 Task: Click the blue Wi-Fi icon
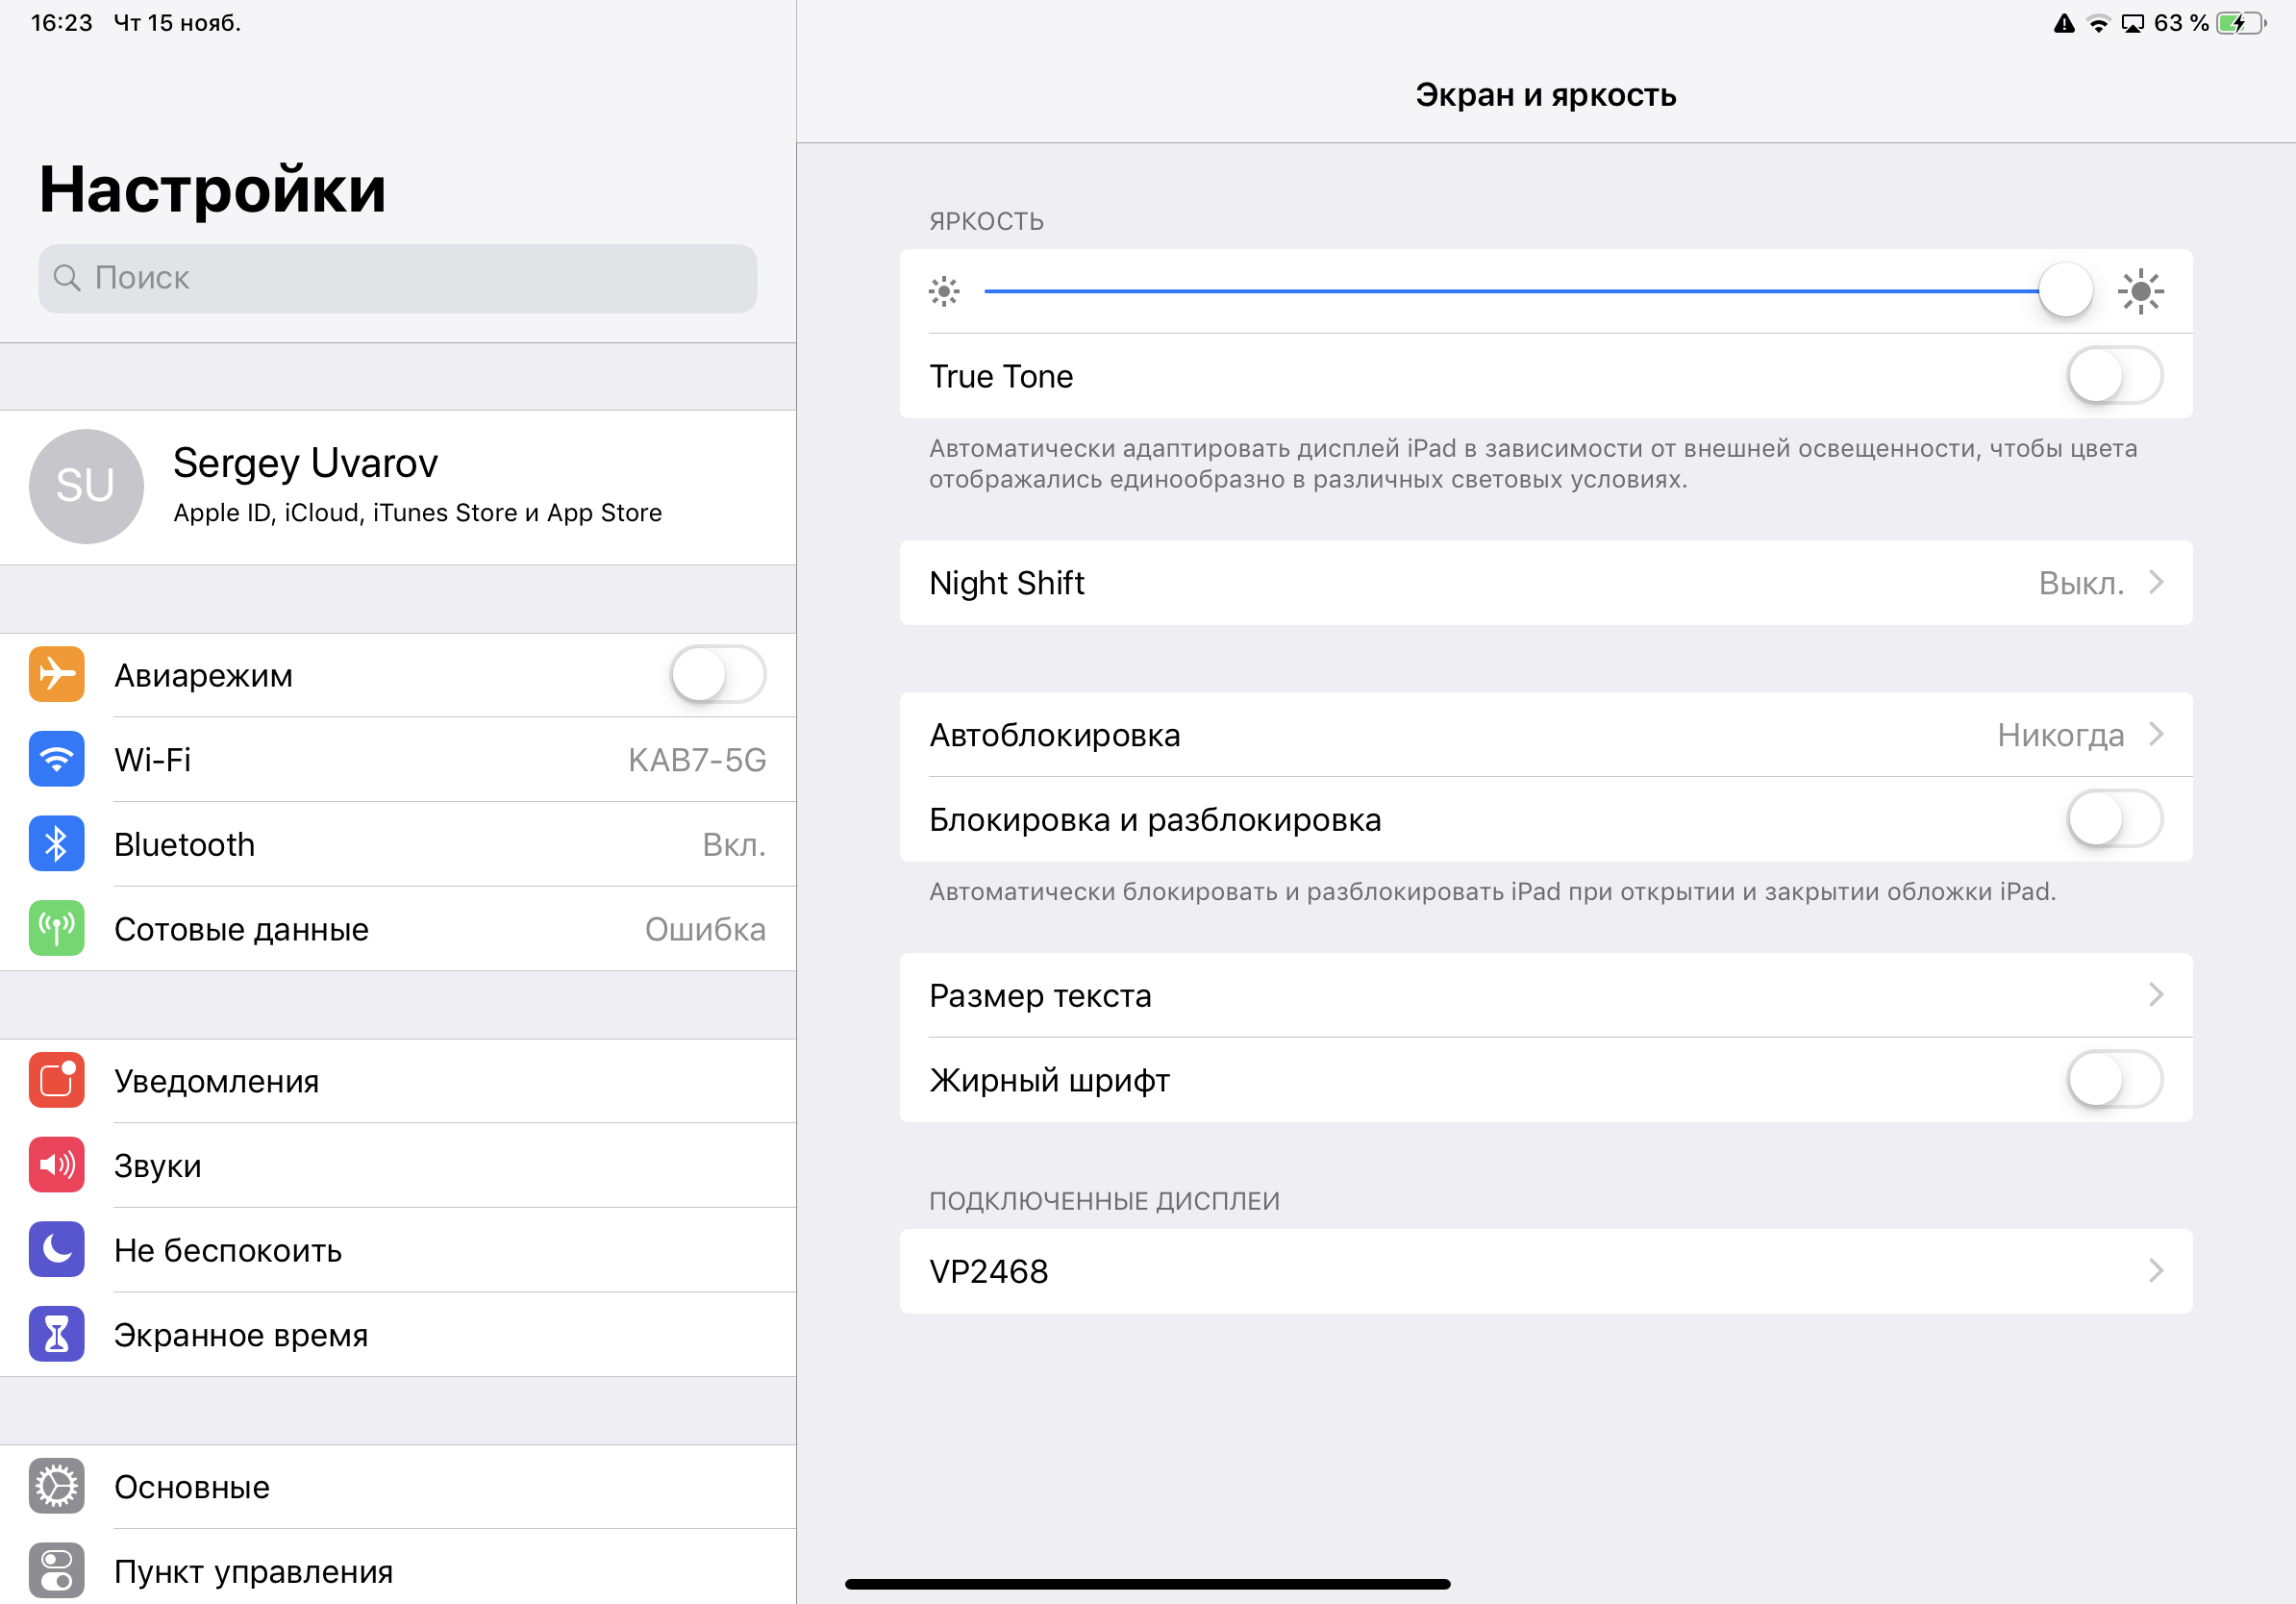pos(56,760)
